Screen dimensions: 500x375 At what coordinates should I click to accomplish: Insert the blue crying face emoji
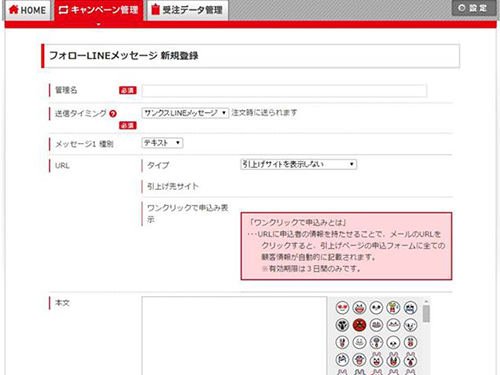(410, 308)
